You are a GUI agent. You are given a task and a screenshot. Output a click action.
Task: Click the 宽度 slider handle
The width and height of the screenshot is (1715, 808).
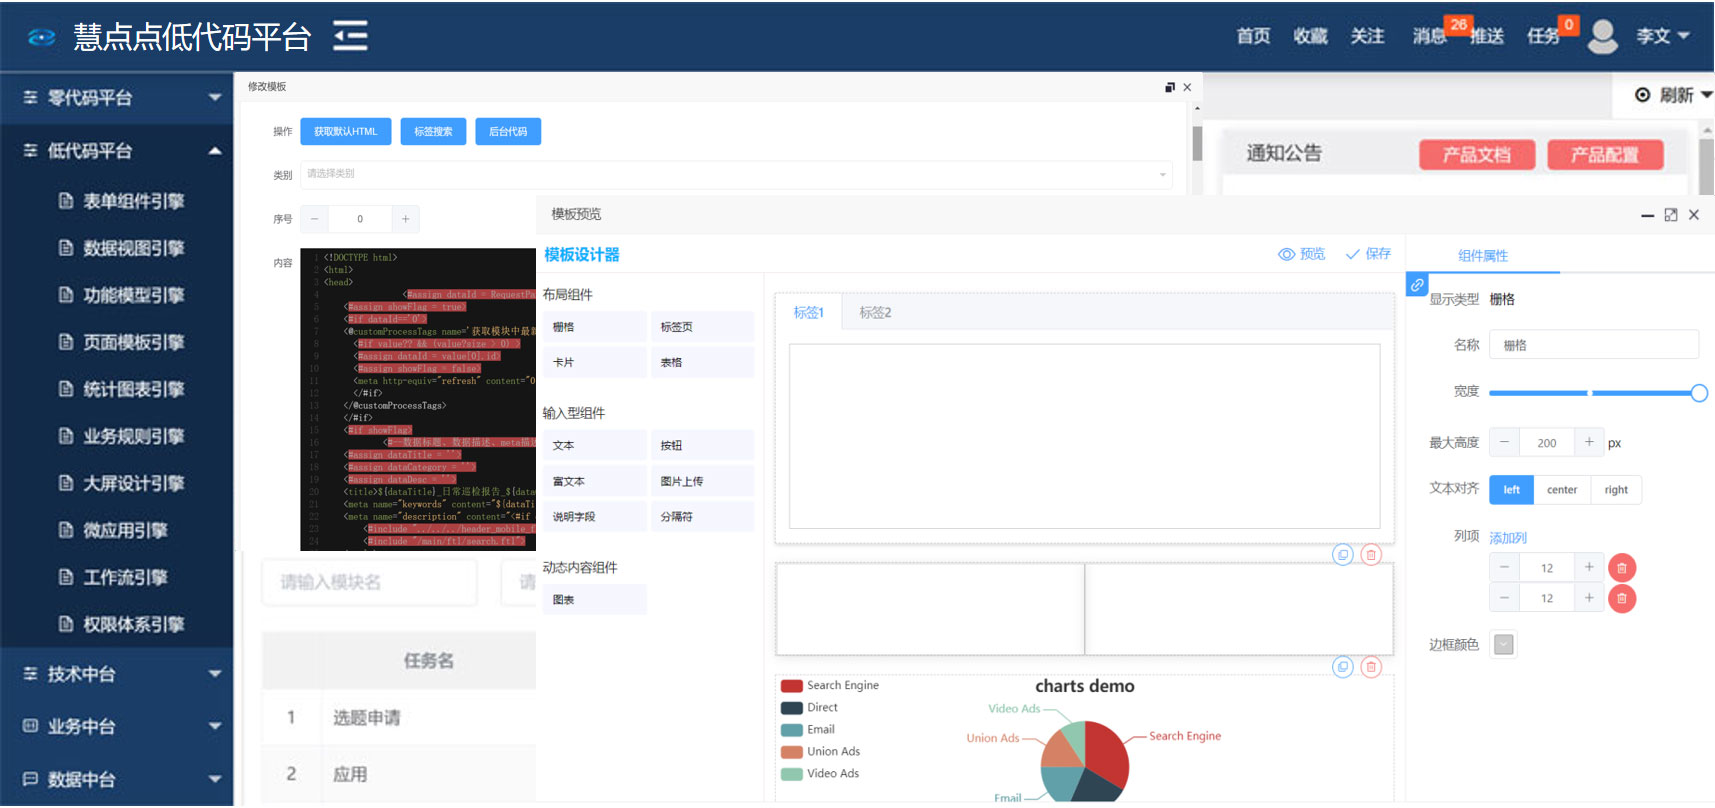coord(1699,393)
